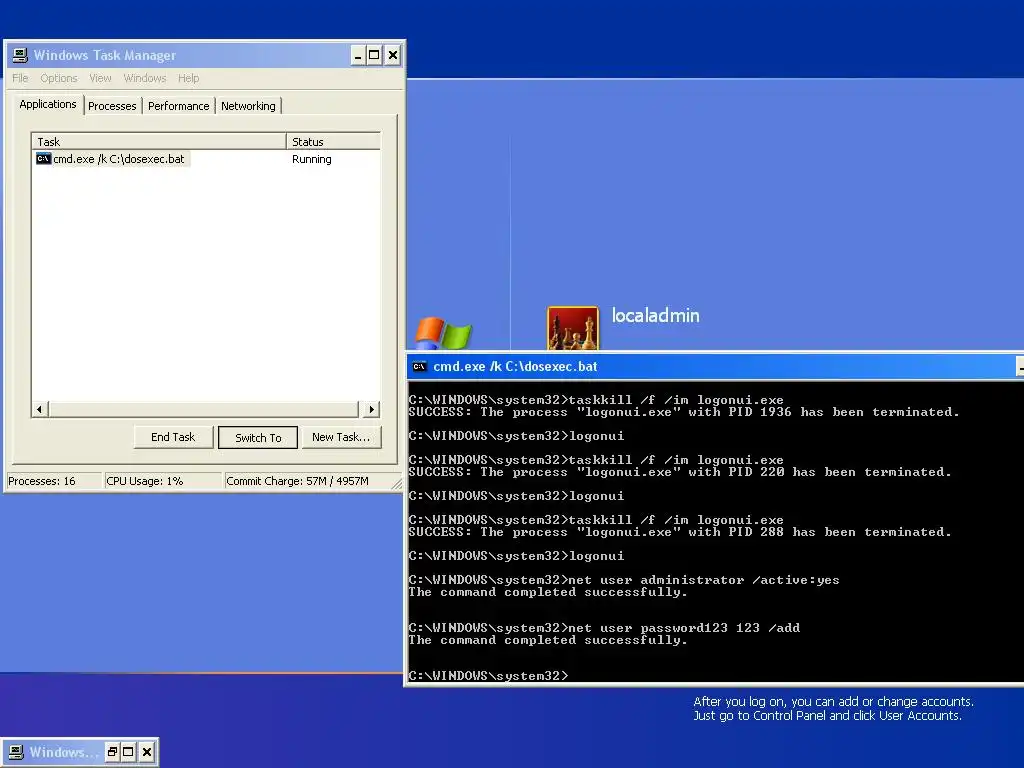This screenshot has height=768, width=1024.
Task: Restore the minimized Windows Task Manager bar
Action: click(x=112, y=752)
